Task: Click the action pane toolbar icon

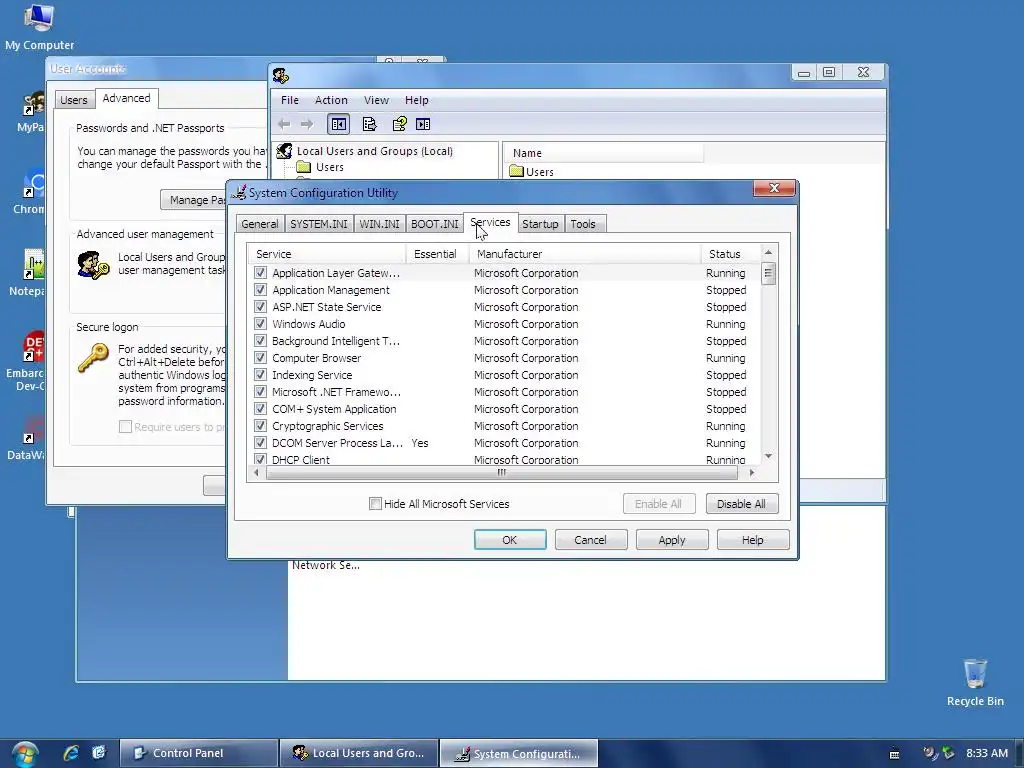Action: 423,124
